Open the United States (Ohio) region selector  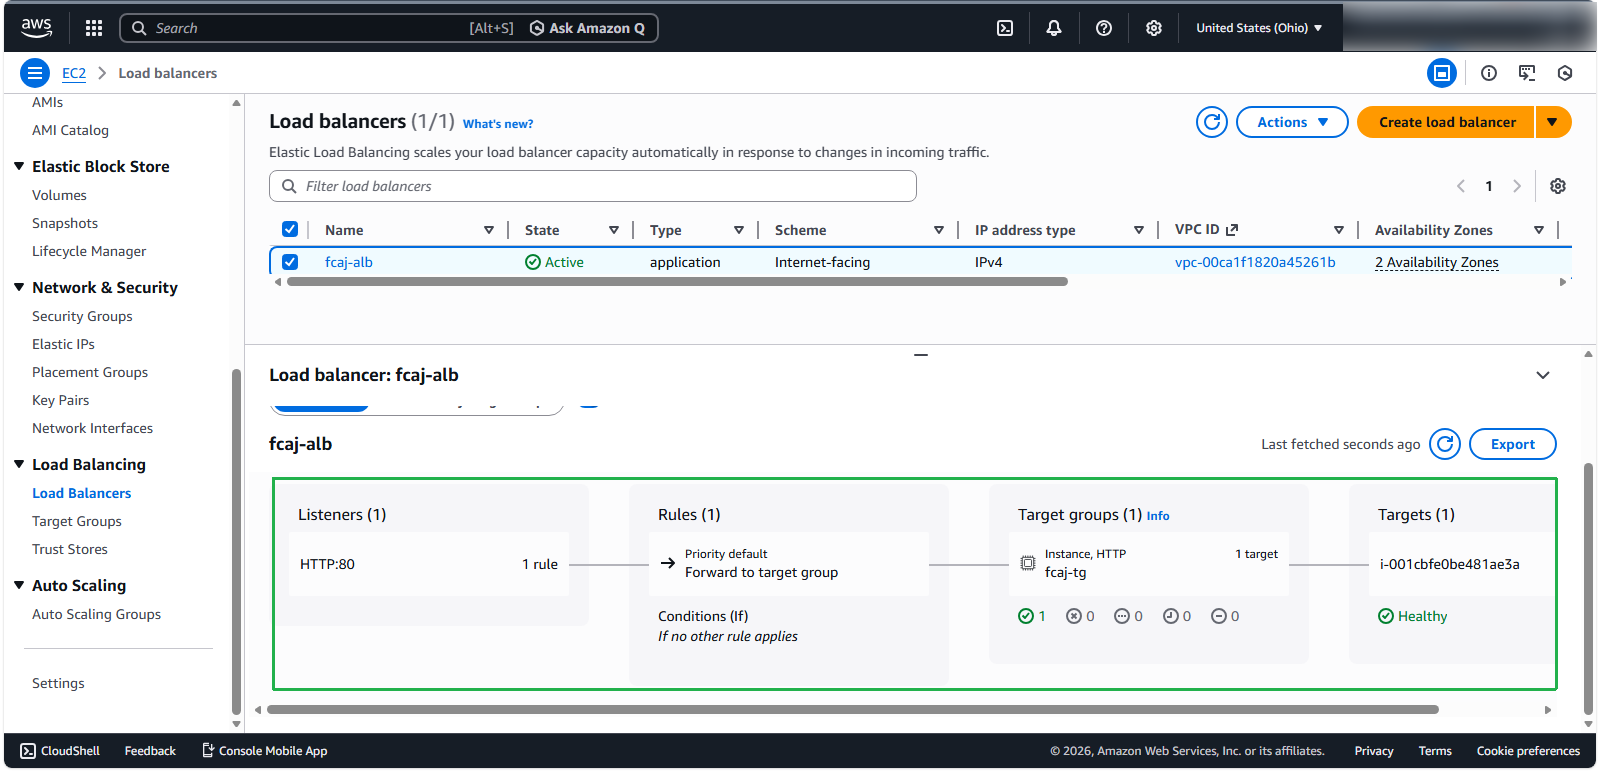[1259, 28]
